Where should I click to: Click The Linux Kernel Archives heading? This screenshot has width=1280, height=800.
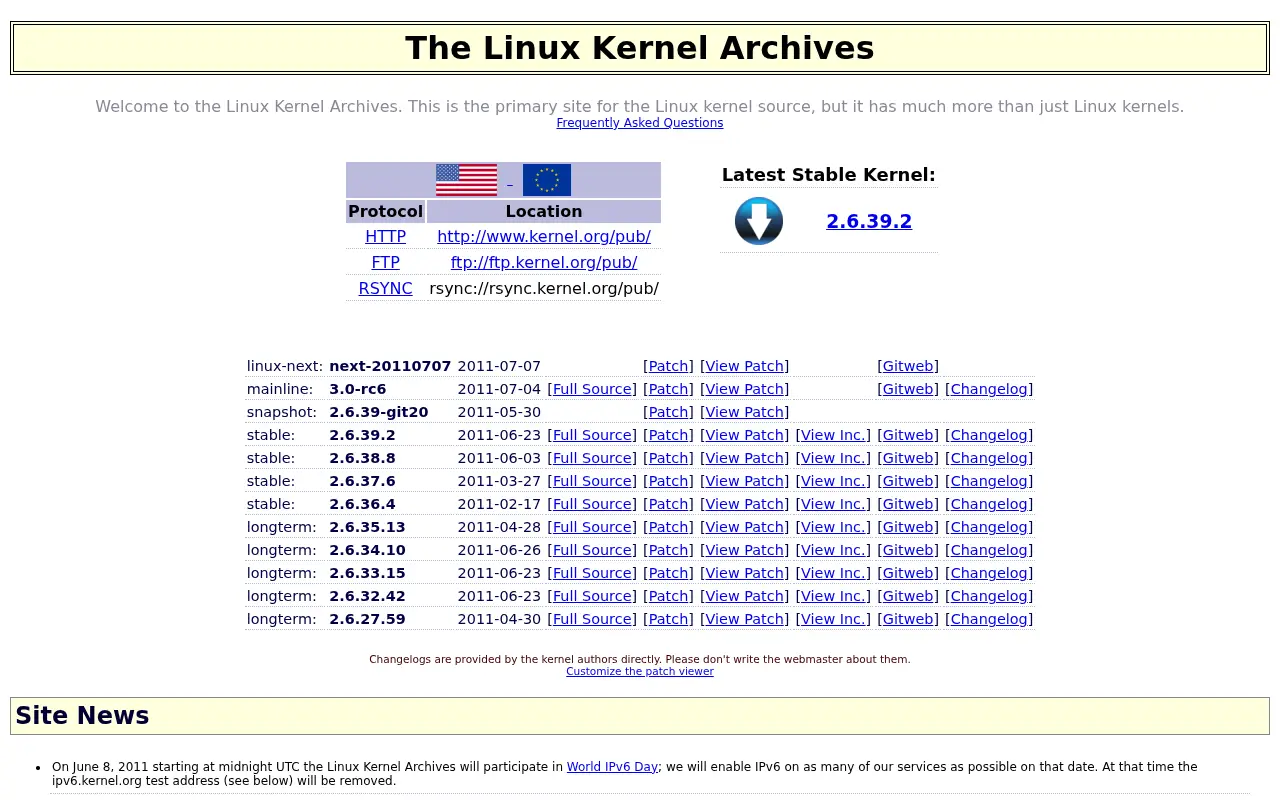(x=640, y=48)
